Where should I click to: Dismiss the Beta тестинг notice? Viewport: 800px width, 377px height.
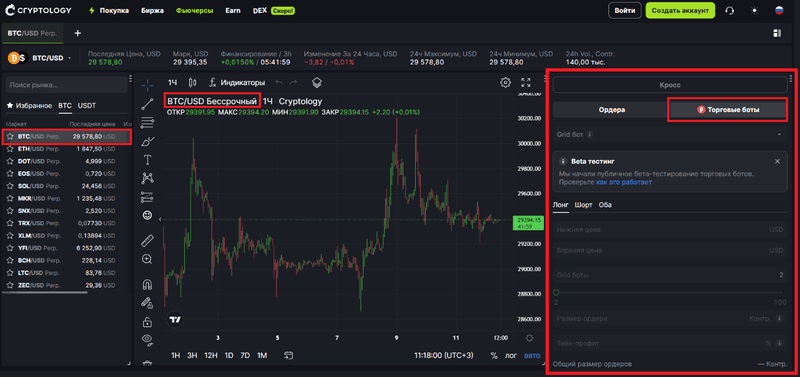(x=777, y=161)
